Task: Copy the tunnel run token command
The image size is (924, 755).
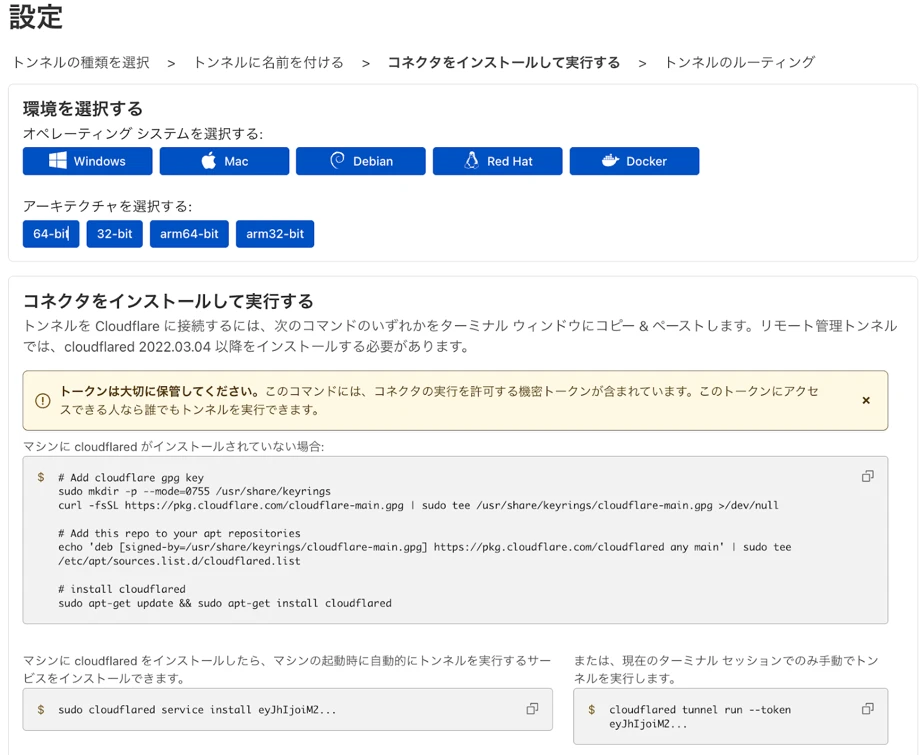Action: [867, 709]
